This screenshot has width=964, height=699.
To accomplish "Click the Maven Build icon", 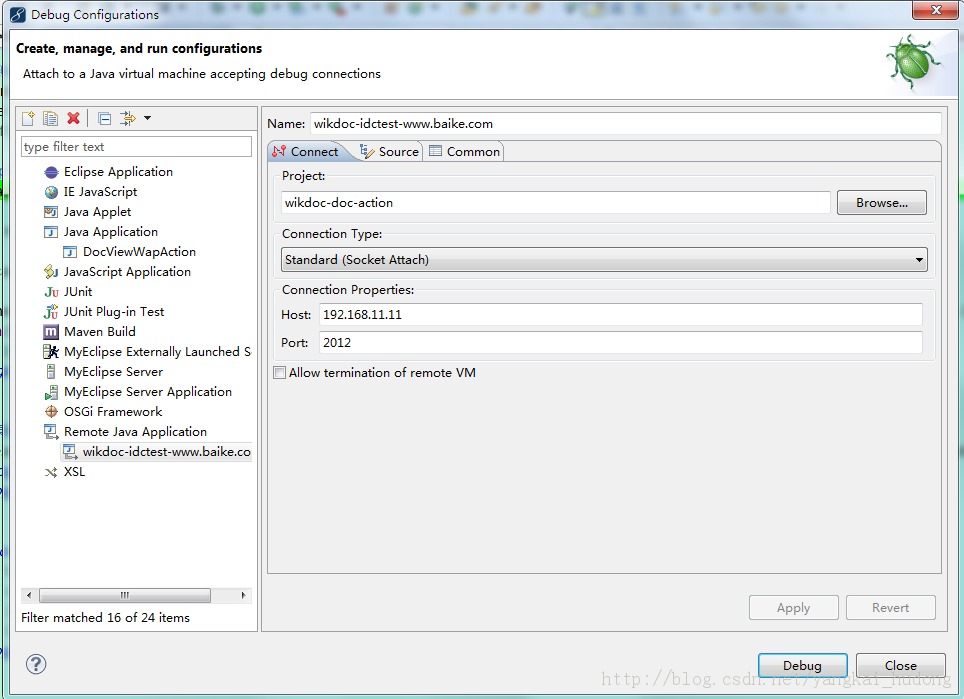I will click(52, 332).
